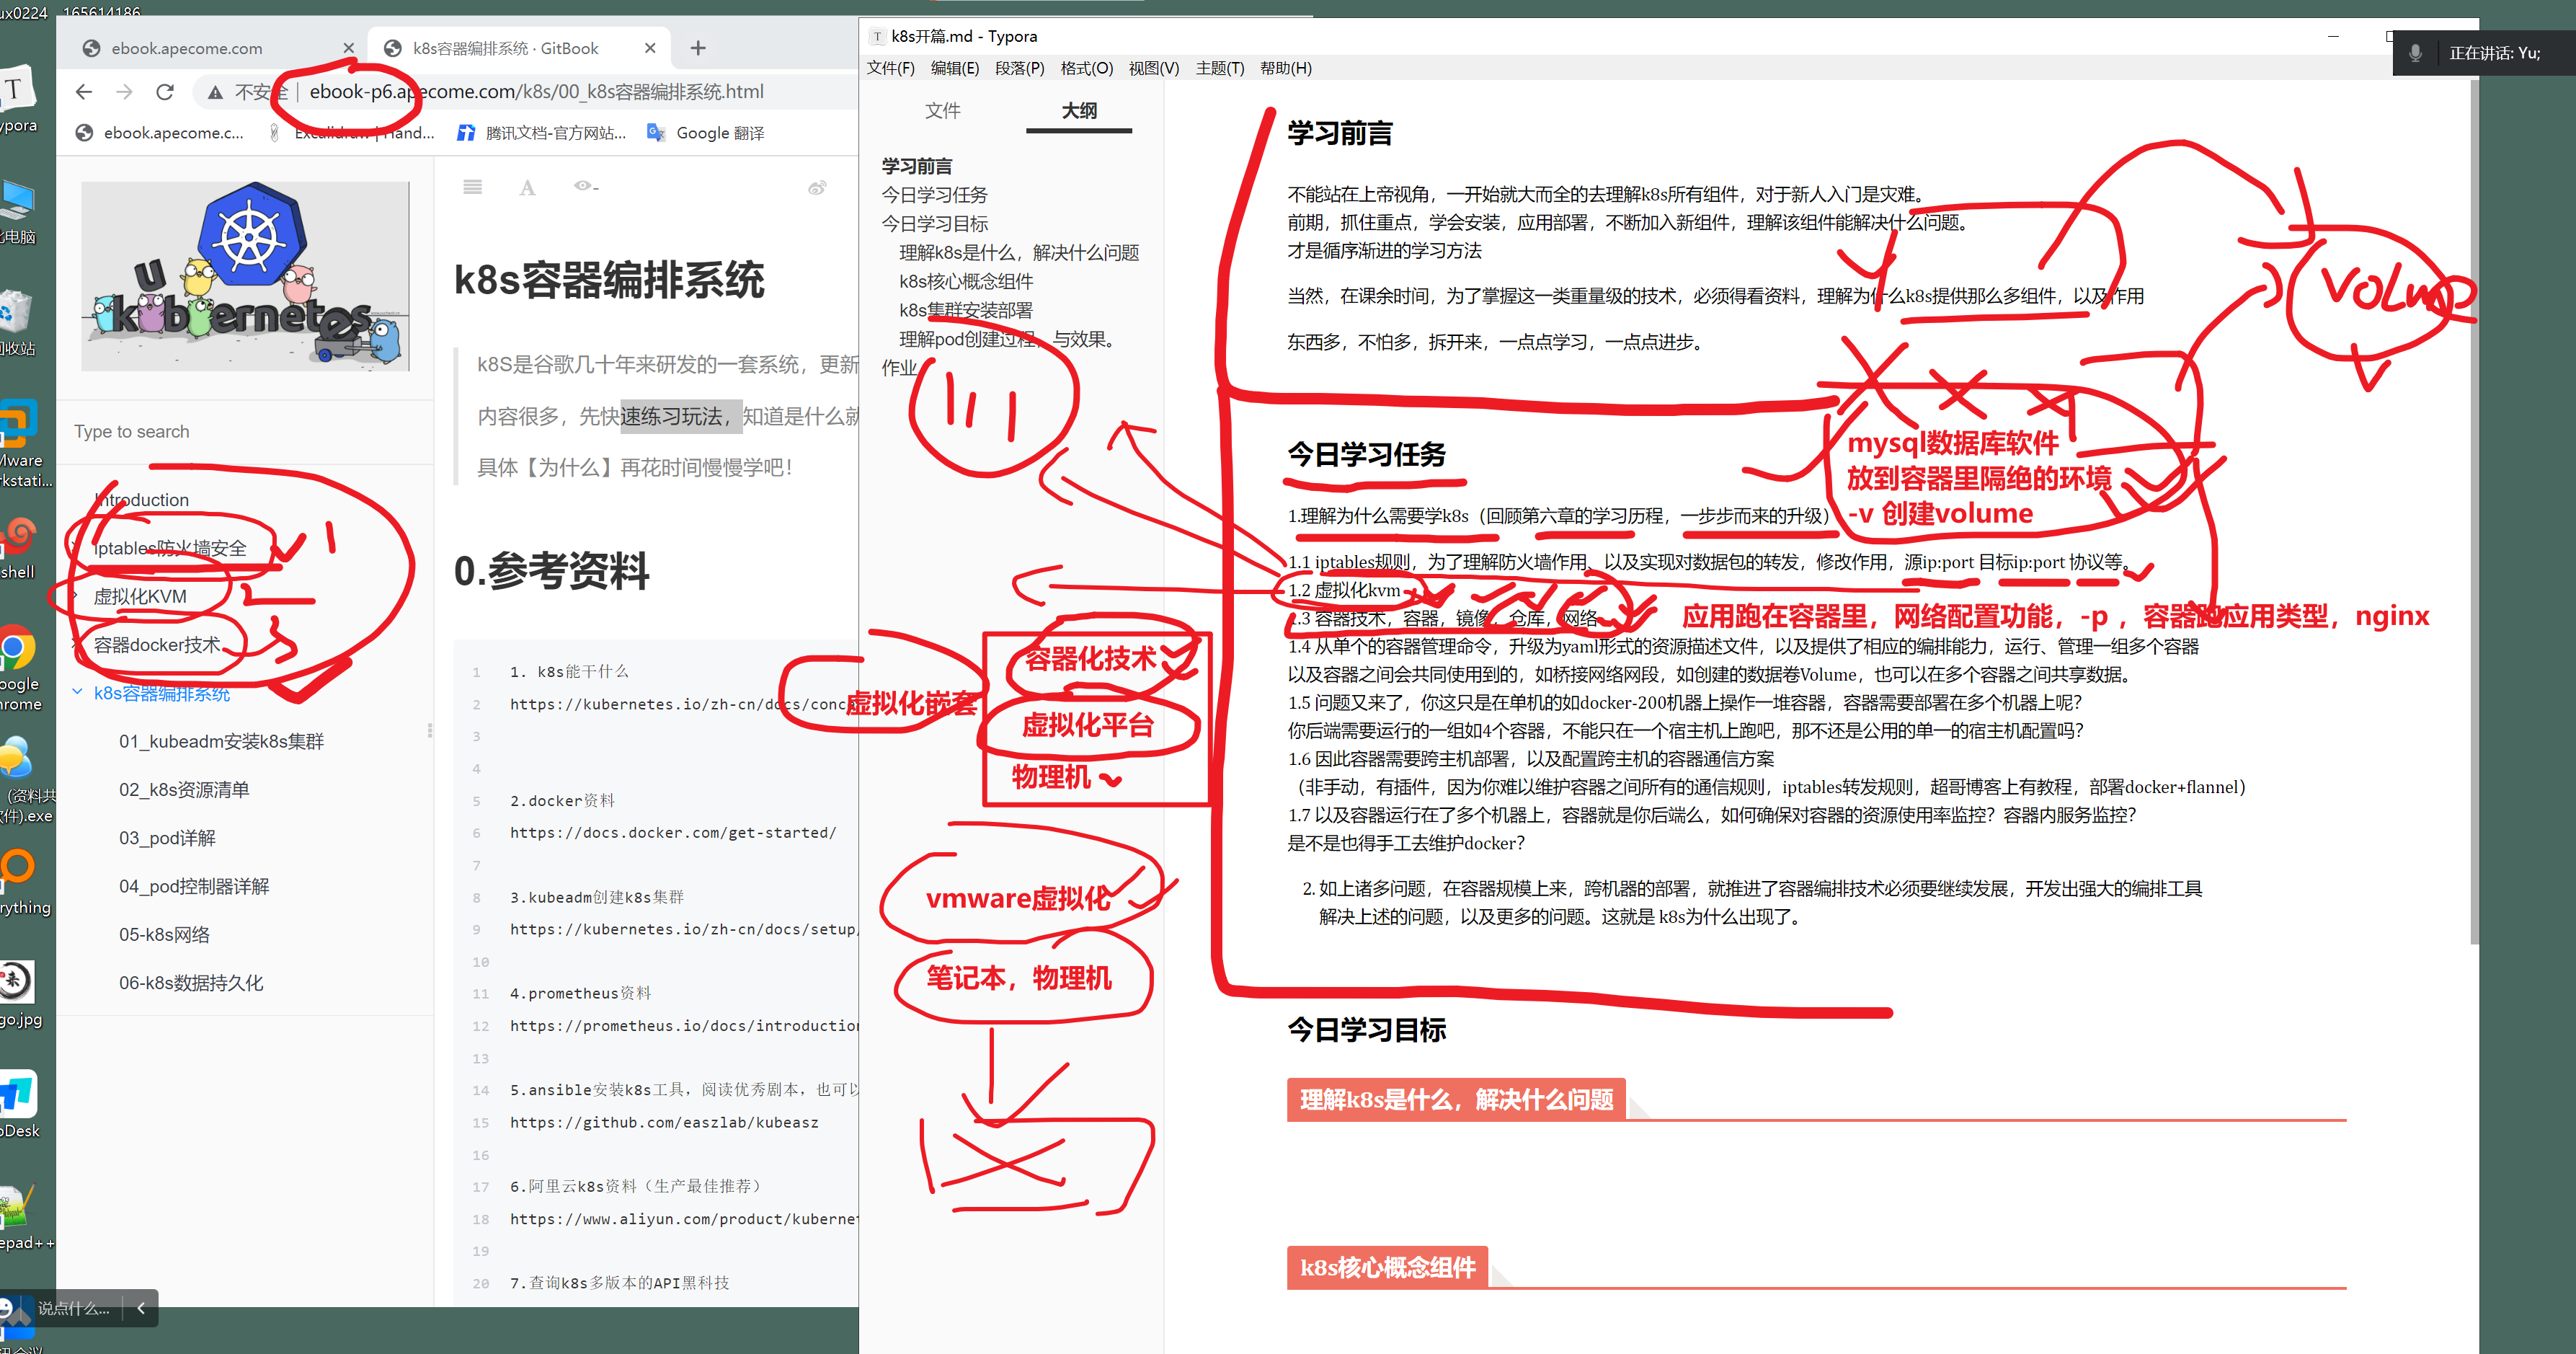The width and height of the screenshot is (2576, 1354).
Task: Collapse k8s容器编排系统 chapter tree
Action: 77,692
